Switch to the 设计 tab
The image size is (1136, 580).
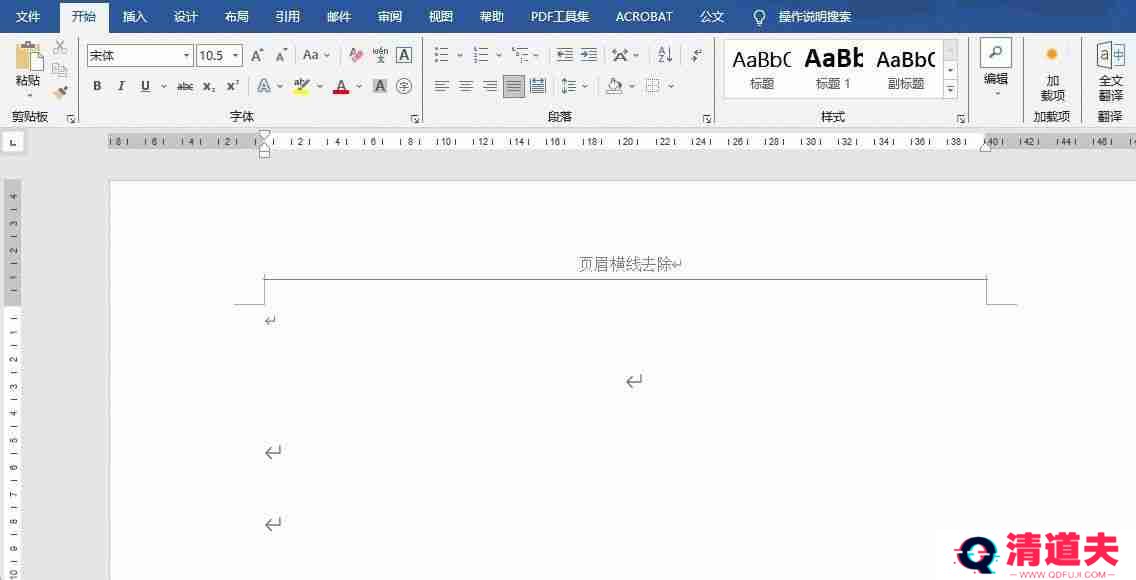pyautogui.click(x=185, y=16)
